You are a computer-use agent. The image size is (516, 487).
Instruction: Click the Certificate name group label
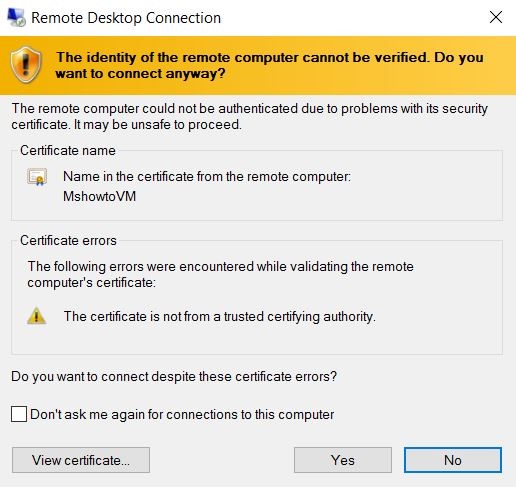[x=68, y=150]
